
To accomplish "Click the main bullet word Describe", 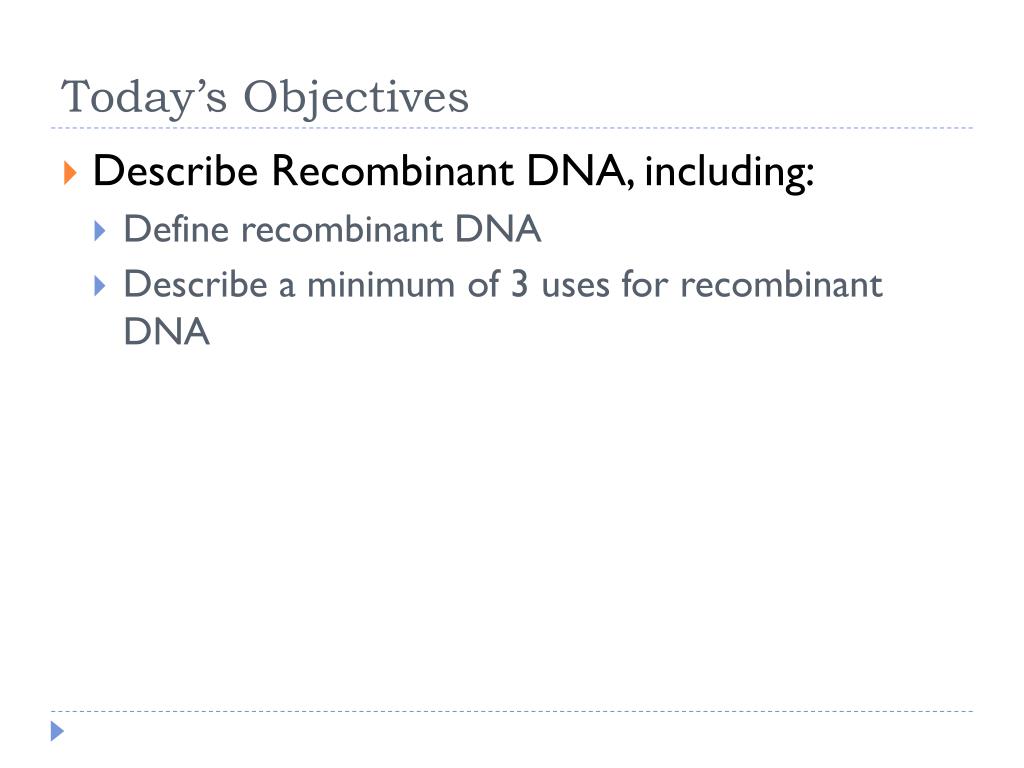I will (x=176, y=170).
